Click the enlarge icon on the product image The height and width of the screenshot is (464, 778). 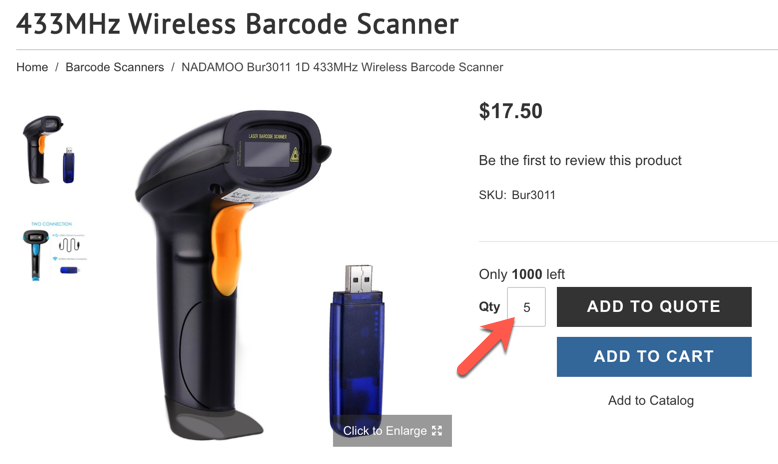[437, 430]
